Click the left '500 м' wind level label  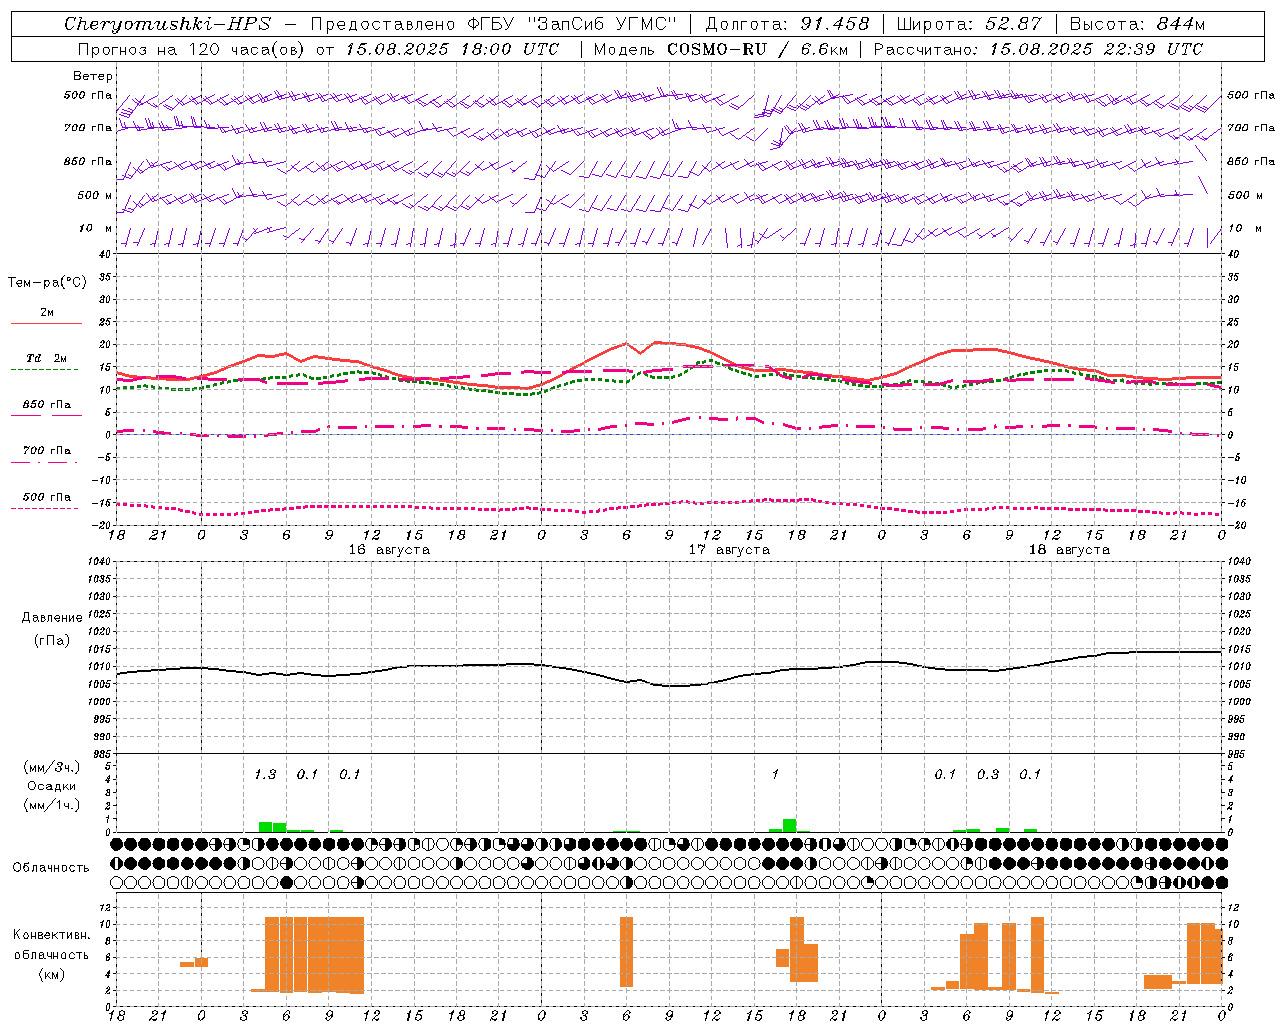(x=95, y=195)
